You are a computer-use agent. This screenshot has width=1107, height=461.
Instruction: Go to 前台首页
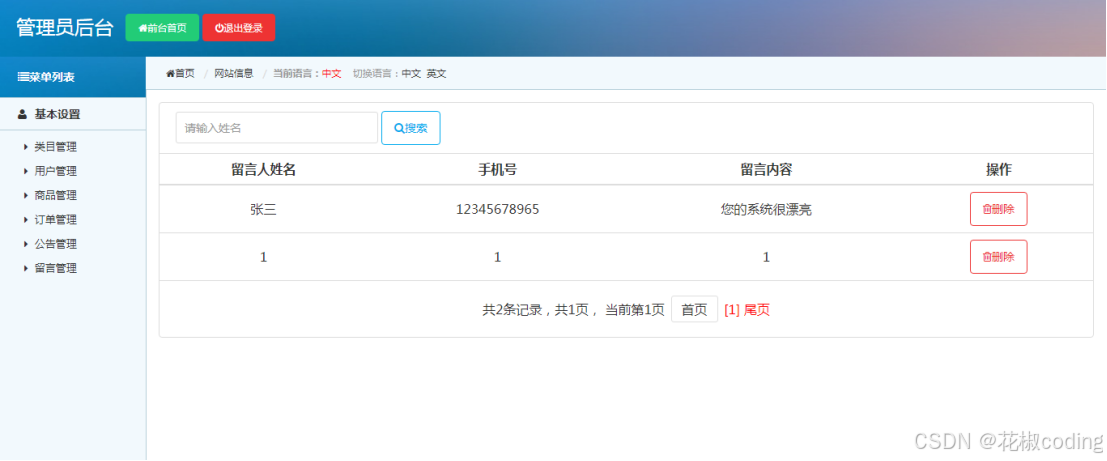[162, 28]
